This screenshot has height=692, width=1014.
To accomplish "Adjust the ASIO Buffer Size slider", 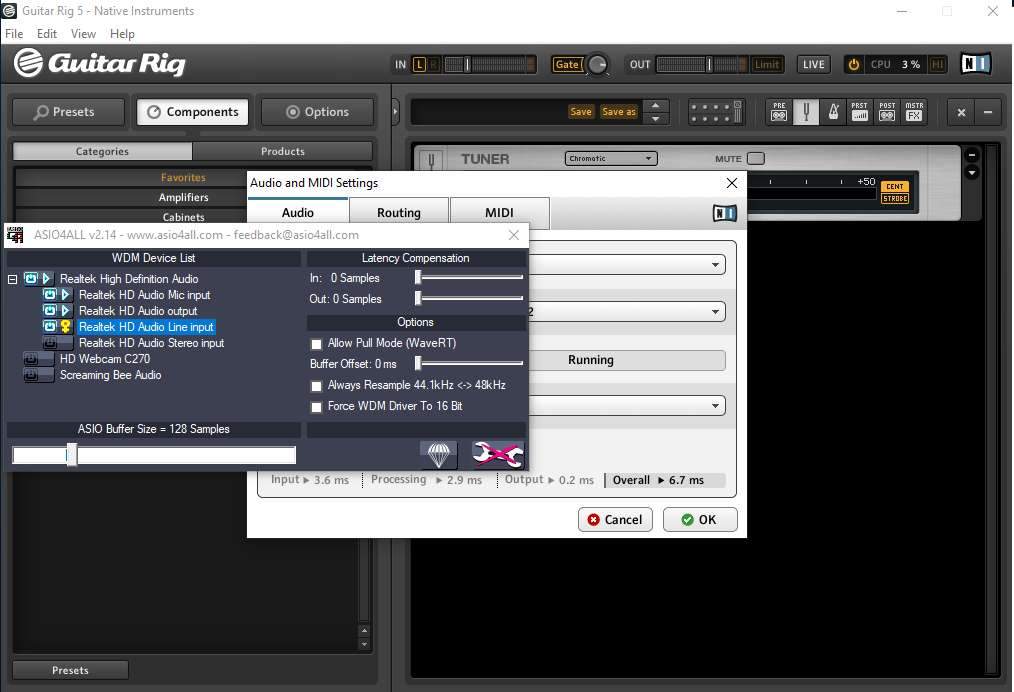I will pos(72,455).
